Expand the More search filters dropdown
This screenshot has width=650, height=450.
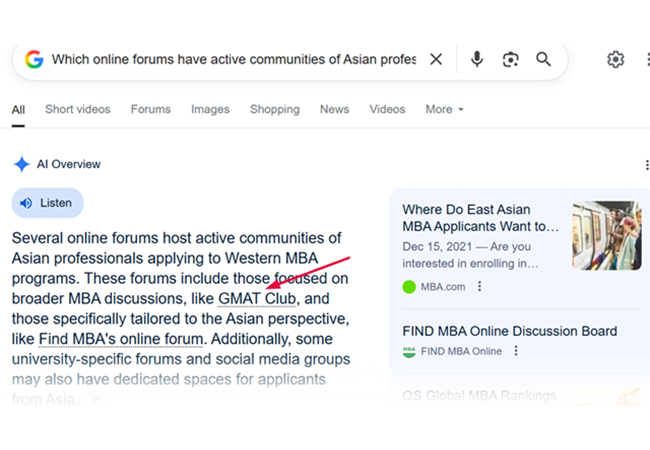pyautogui.click(x=445, y=109)
